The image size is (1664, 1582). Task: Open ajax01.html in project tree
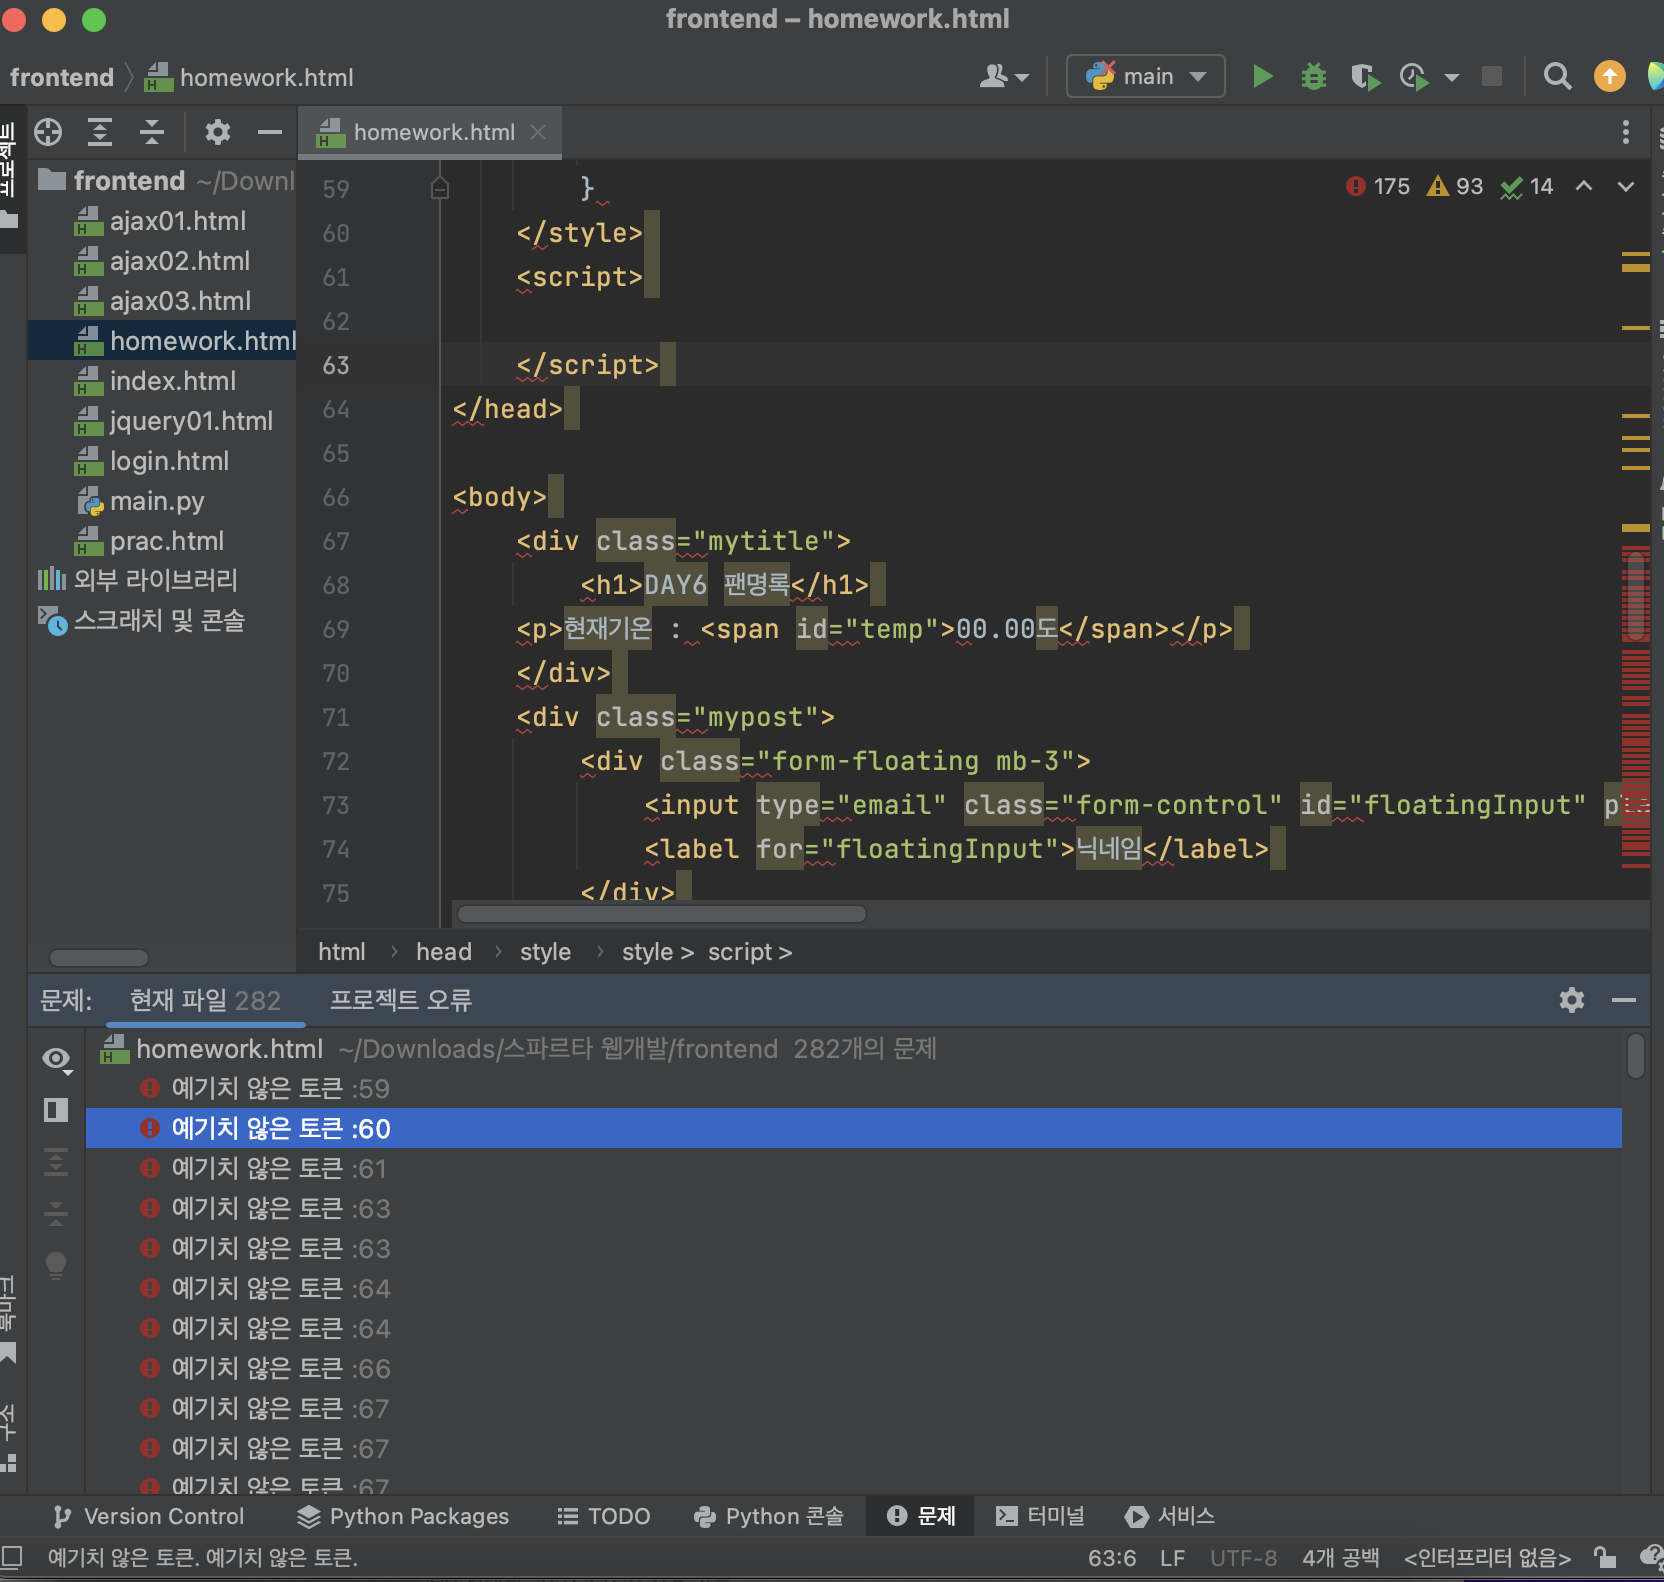[x=160, y=221]
